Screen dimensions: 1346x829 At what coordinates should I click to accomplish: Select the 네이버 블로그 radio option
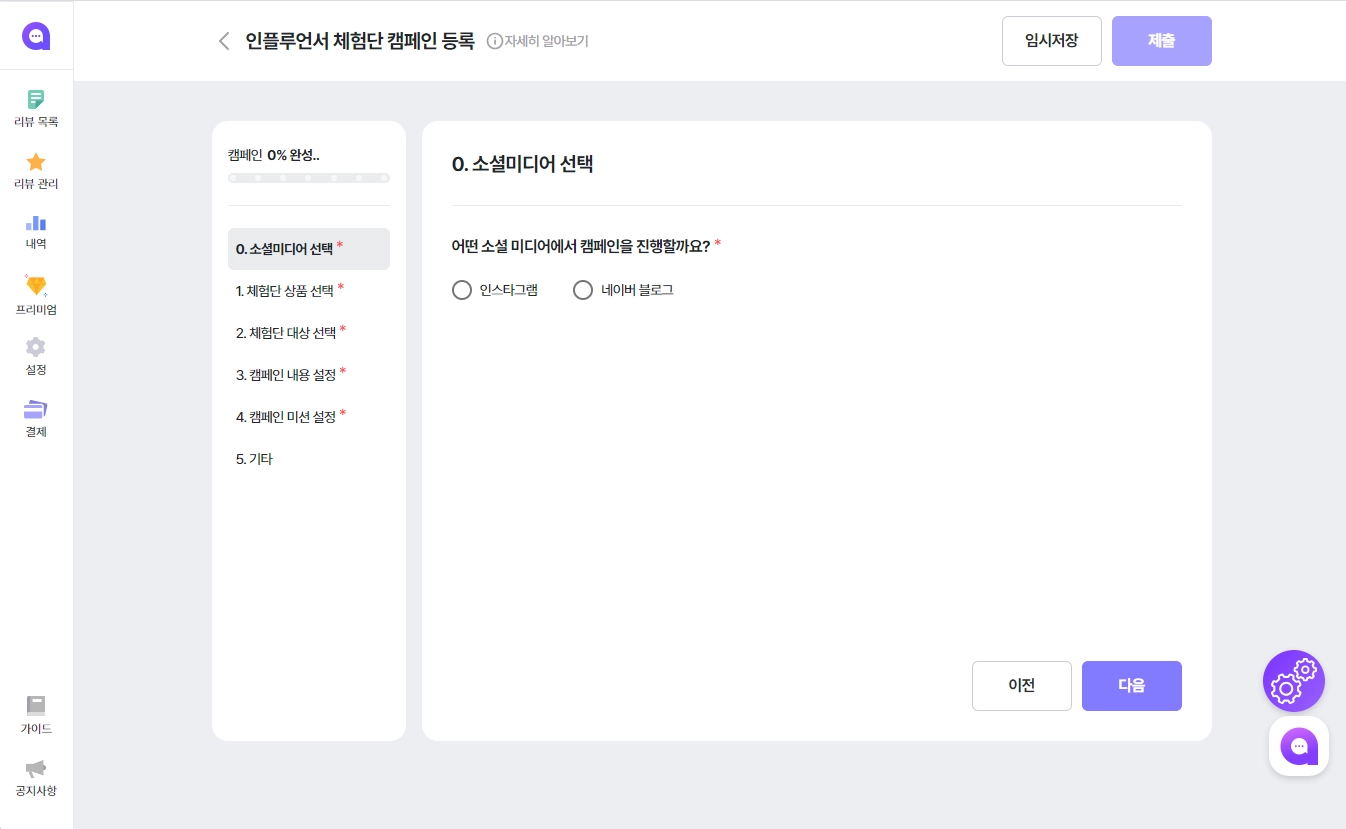pos(583,290)
